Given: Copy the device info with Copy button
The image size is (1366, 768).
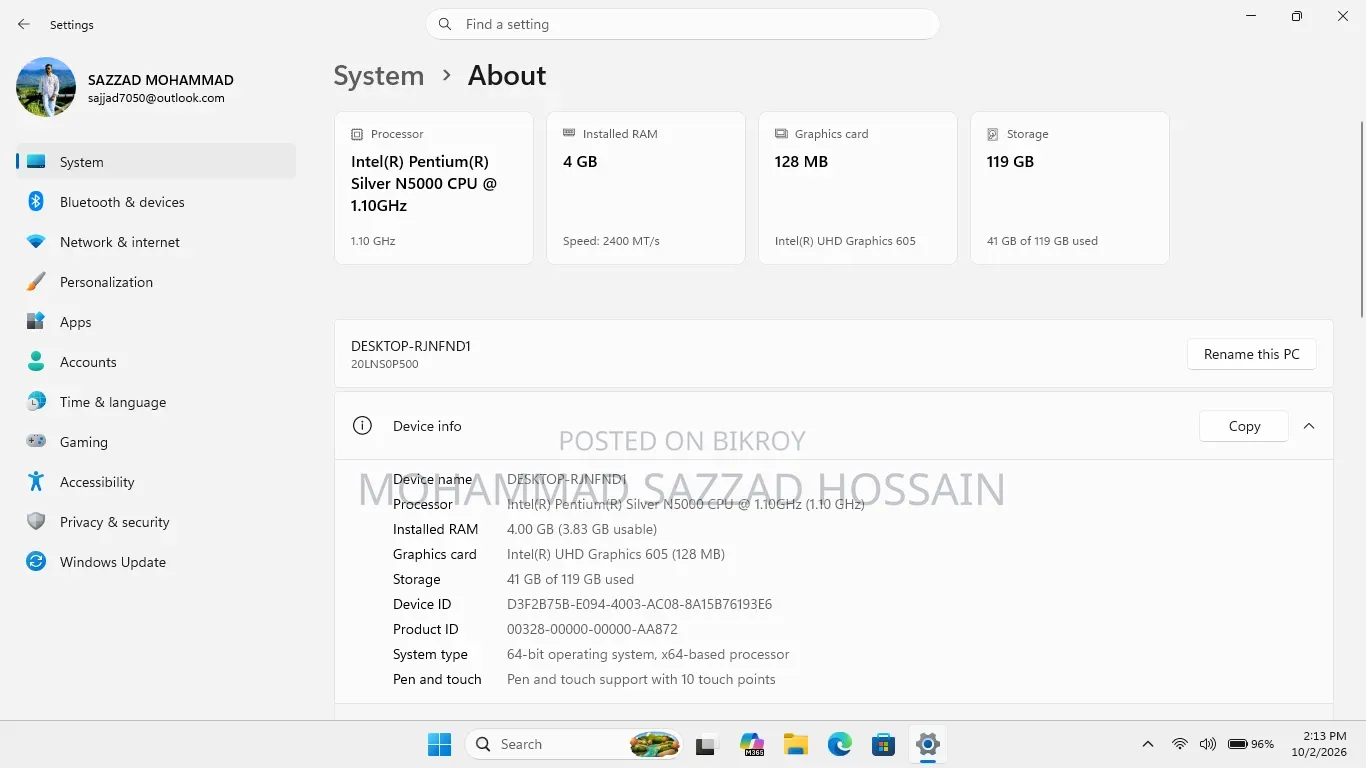Looking at the screenshot, I should [1244, 426].
